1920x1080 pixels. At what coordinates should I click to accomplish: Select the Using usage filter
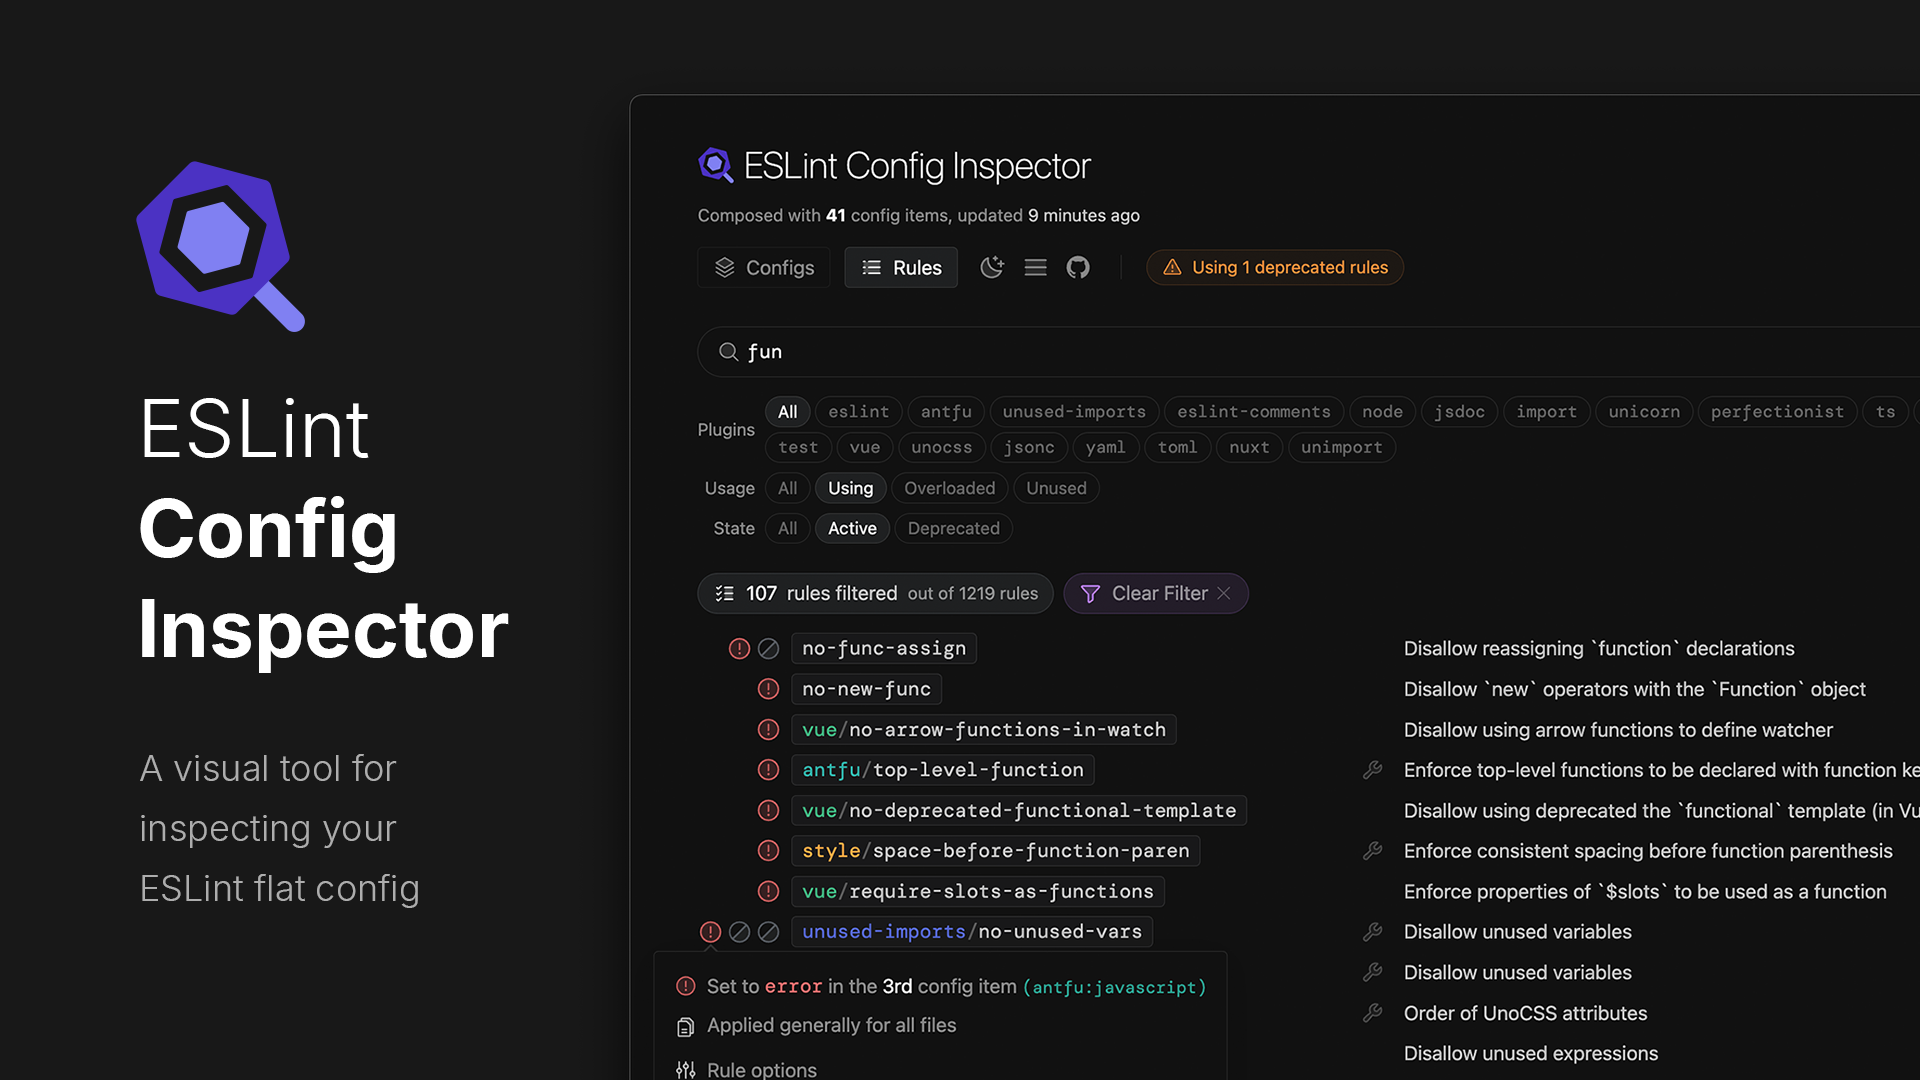click(x=851, y=488)
